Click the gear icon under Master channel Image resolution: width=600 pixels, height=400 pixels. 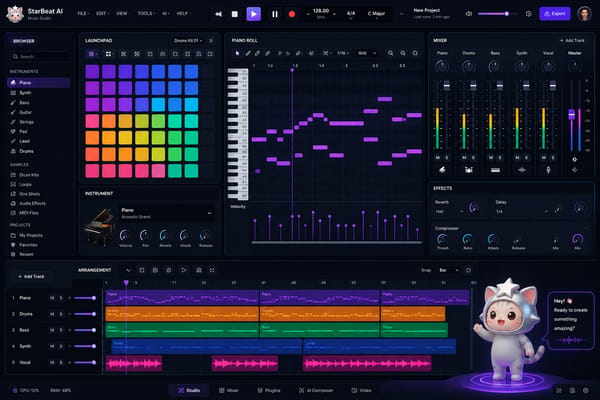[574, 159]
